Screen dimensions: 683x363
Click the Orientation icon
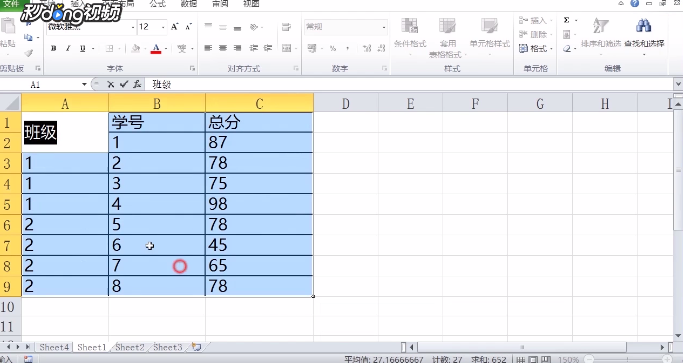[x=254, y=27]
